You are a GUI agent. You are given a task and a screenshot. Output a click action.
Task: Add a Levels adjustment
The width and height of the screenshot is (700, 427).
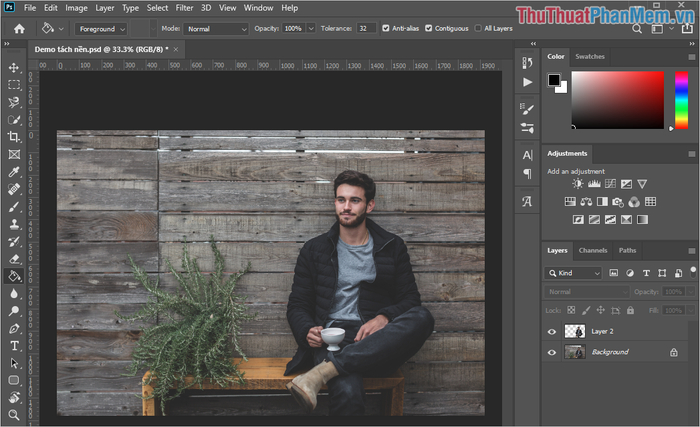[594, 184]
